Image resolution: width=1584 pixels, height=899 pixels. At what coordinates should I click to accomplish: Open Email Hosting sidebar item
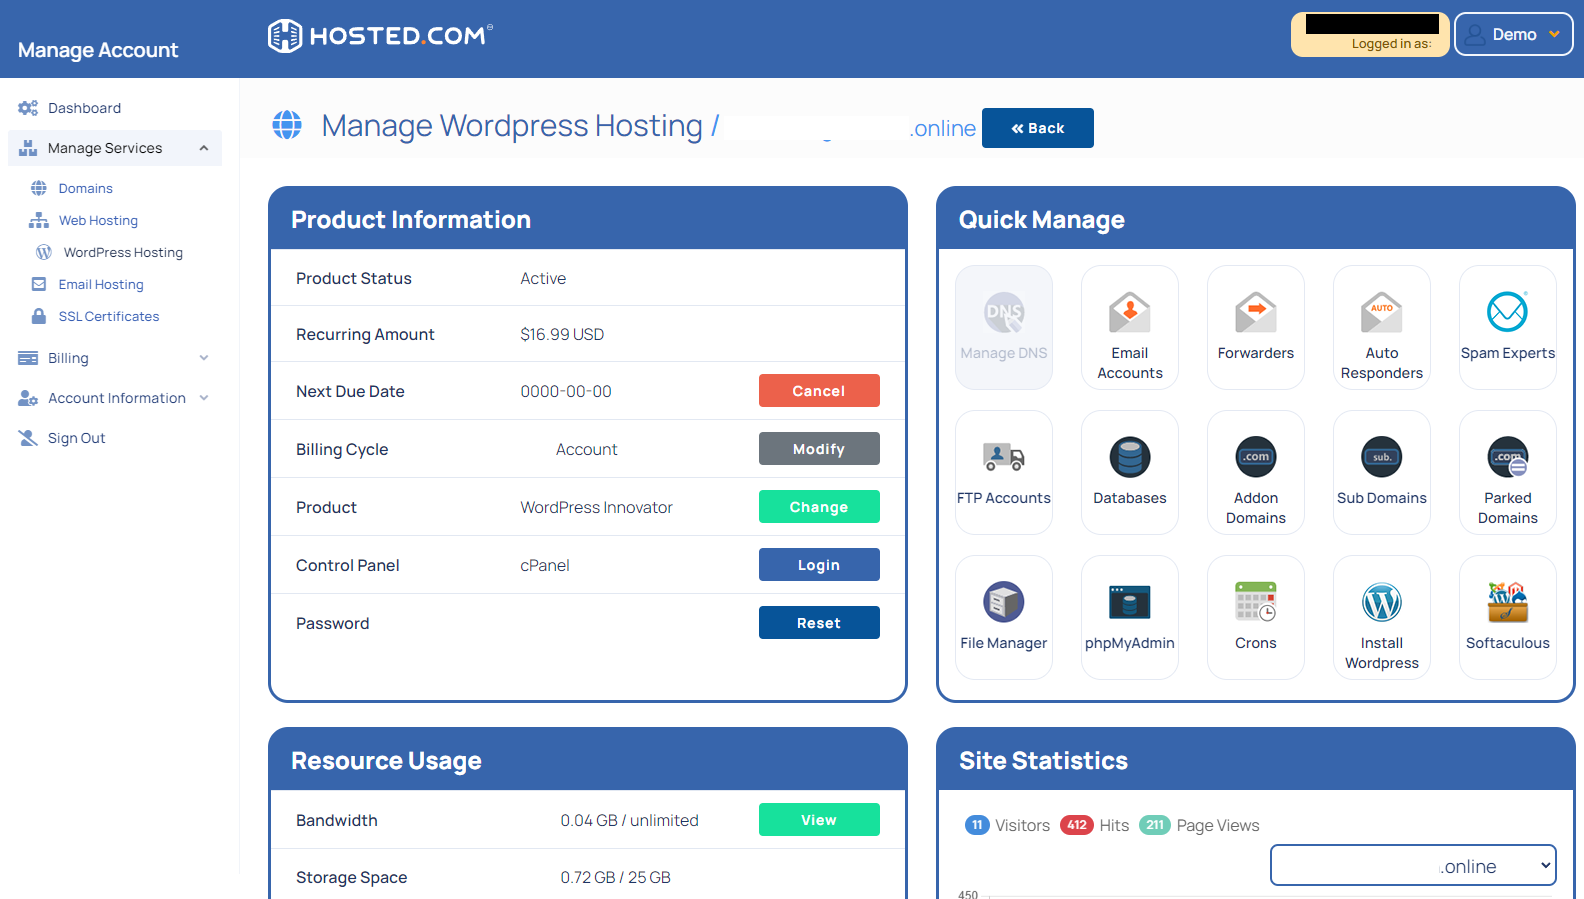tap(101, 284)
